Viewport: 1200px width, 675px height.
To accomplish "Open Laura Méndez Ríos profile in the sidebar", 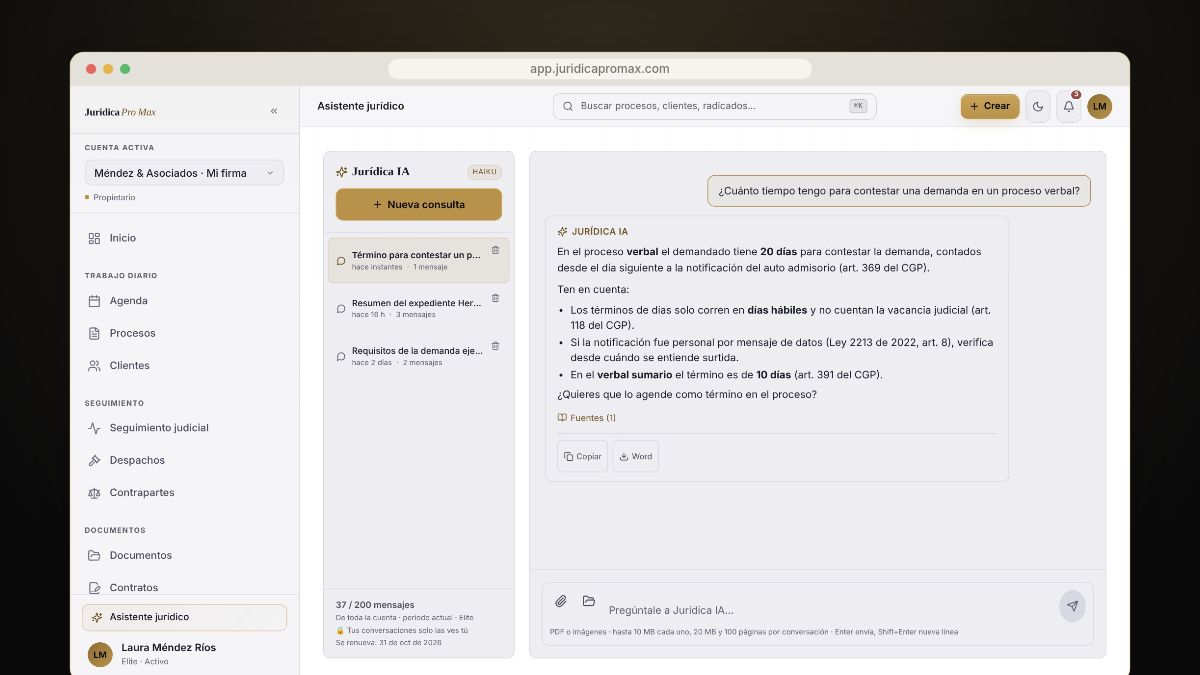I will tap(184, 654).
